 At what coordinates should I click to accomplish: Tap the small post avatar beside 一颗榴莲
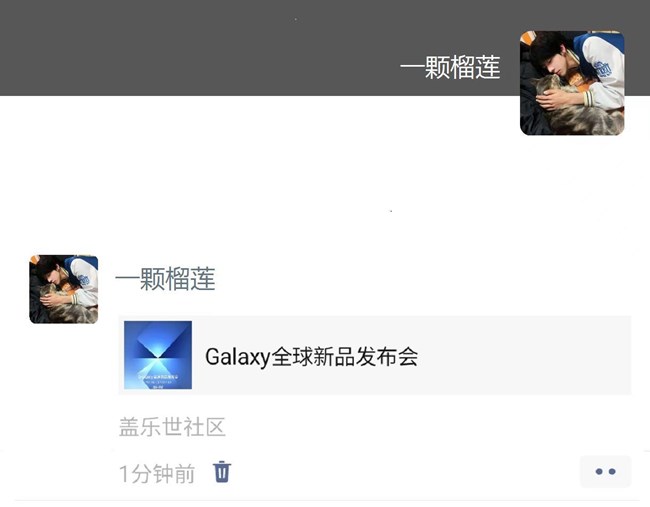pos(63,289)
